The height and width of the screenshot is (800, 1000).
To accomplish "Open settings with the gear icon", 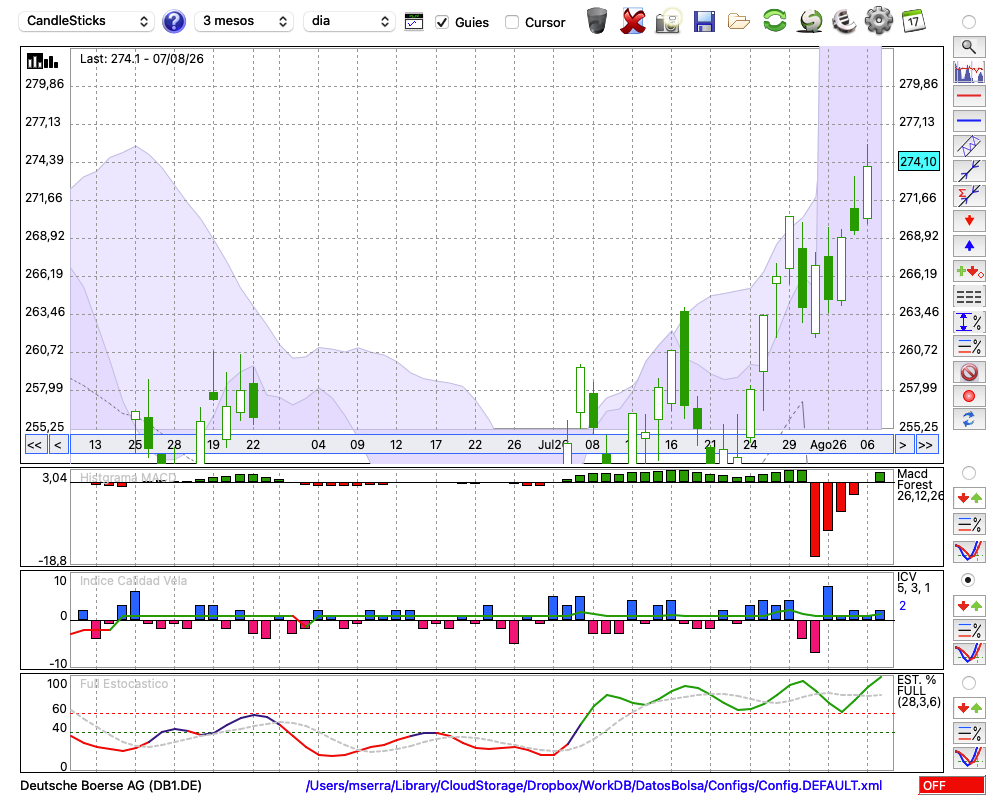I will pyautogui.click(x=878, y=21).
